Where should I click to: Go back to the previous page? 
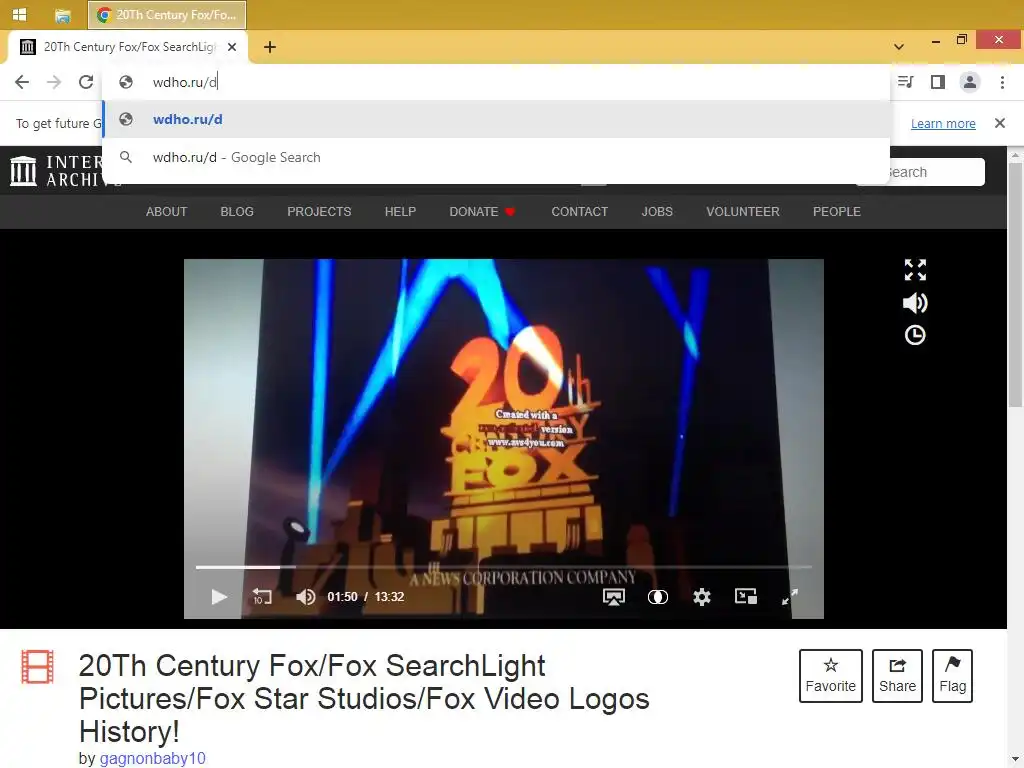click(22, 82)
